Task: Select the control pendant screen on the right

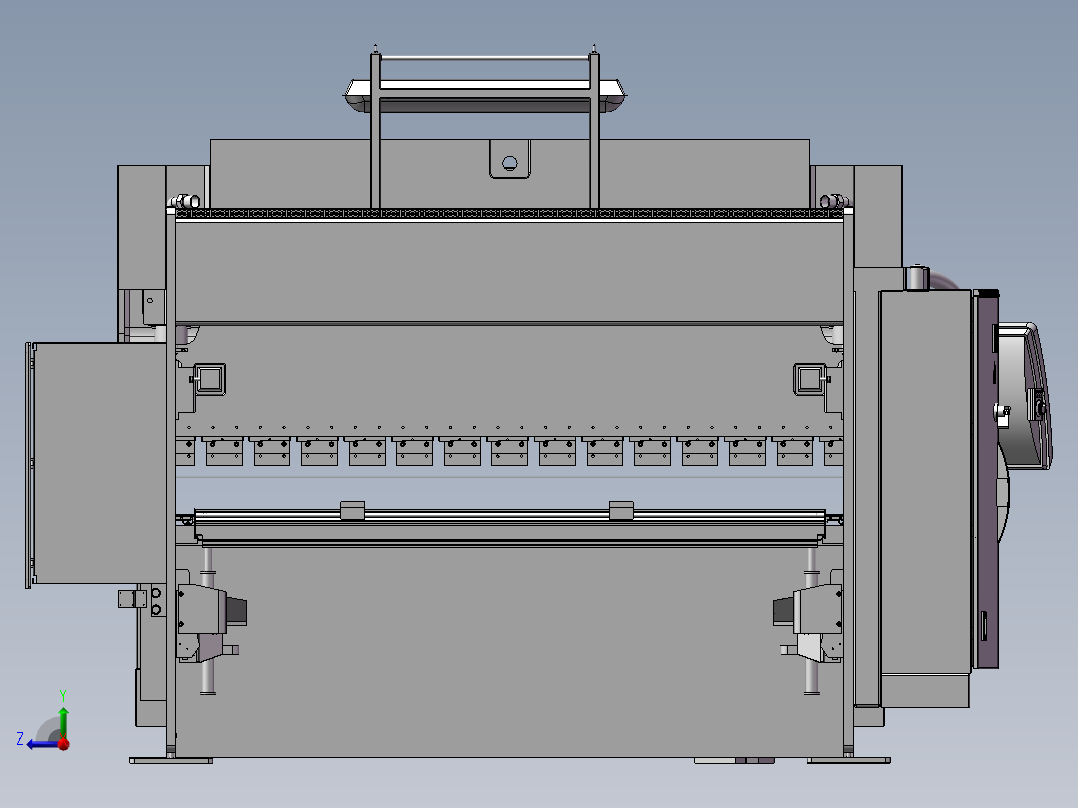Action: click(1024, 396)
